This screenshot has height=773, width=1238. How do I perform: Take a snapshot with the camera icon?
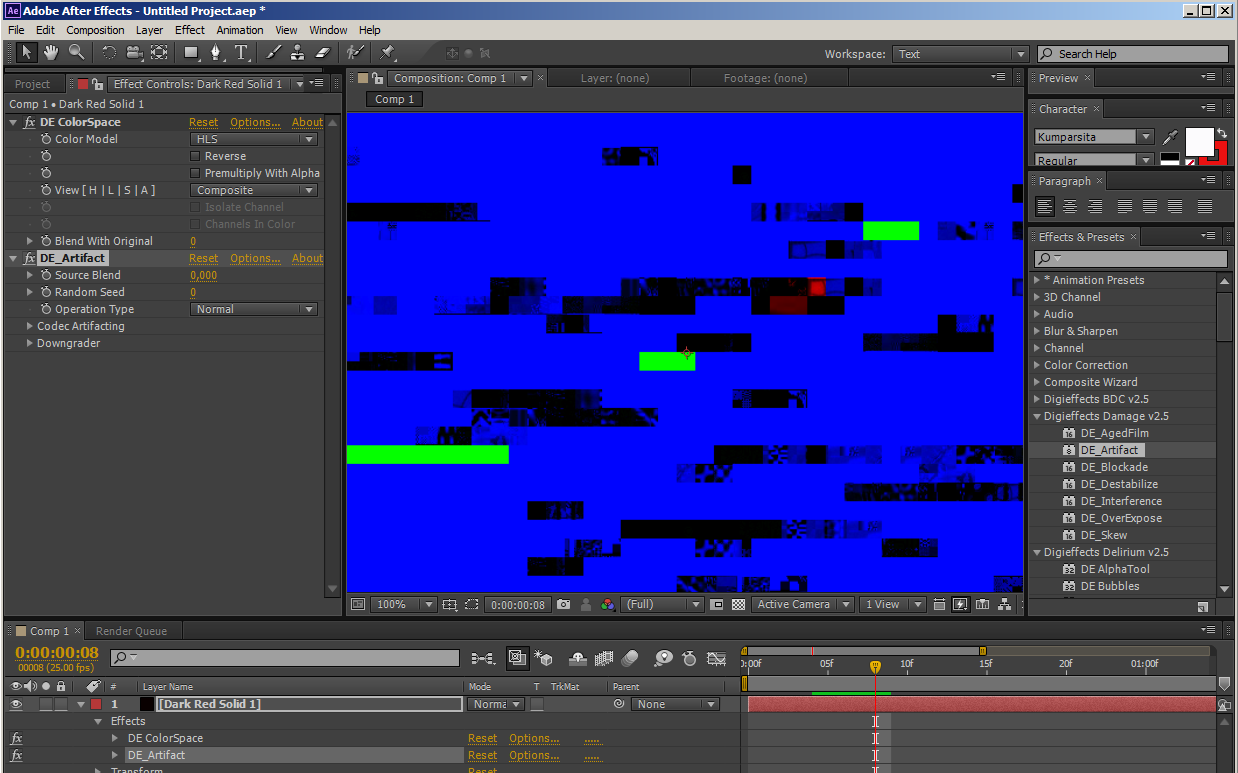coord(564,605)
